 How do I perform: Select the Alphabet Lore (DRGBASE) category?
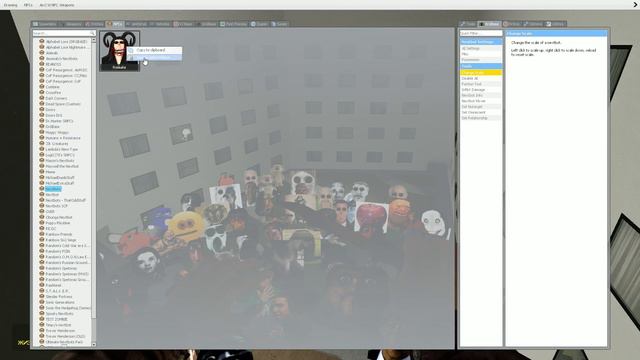tap(66, 42)
